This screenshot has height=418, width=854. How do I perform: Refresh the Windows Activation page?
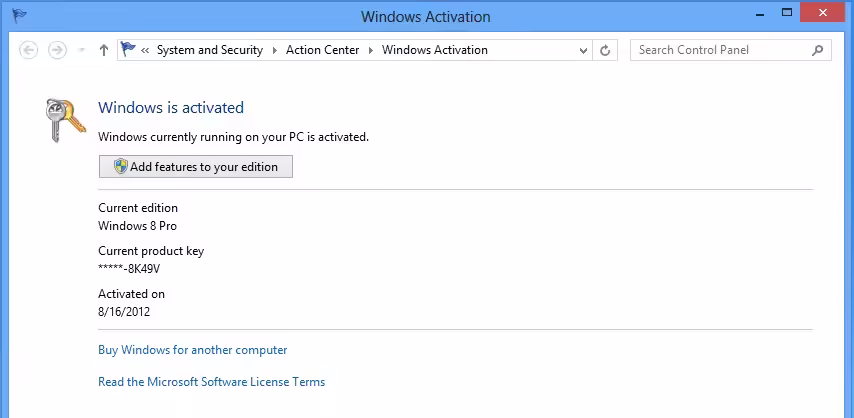click(605, 50)
